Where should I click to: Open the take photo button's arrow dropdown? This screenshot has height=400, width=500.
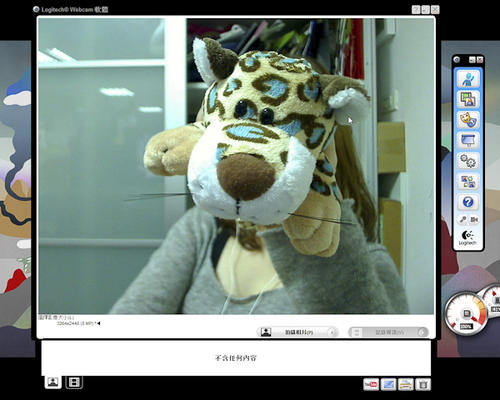coord(332,332)
